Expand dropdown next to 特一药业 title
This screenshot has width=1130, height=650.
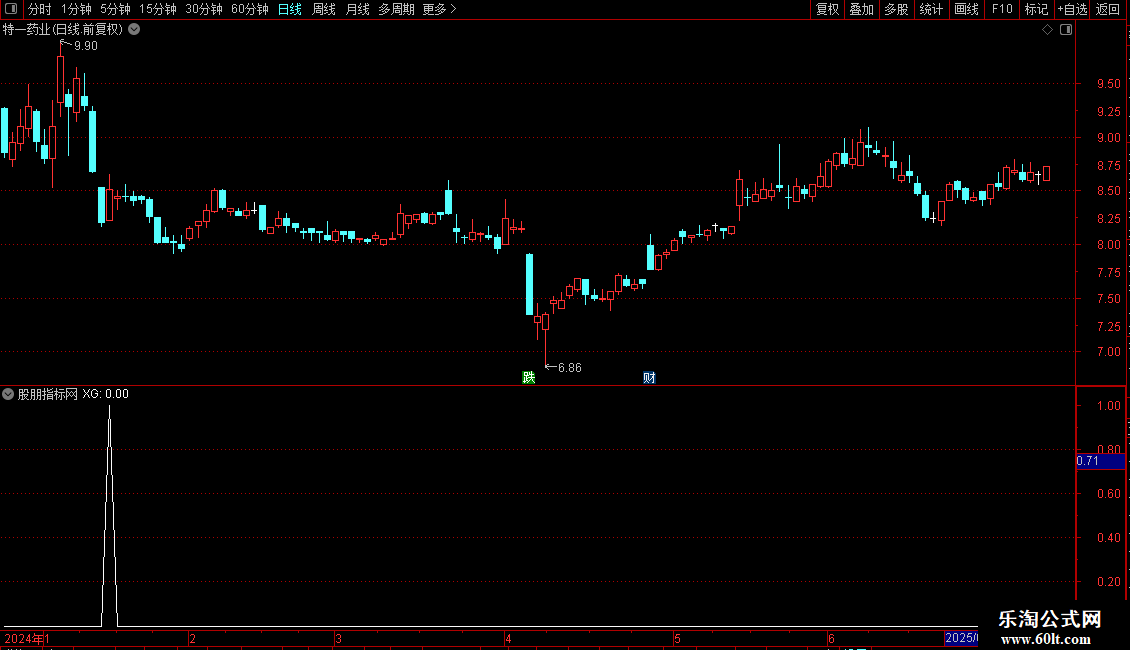(x=134, y=30)
